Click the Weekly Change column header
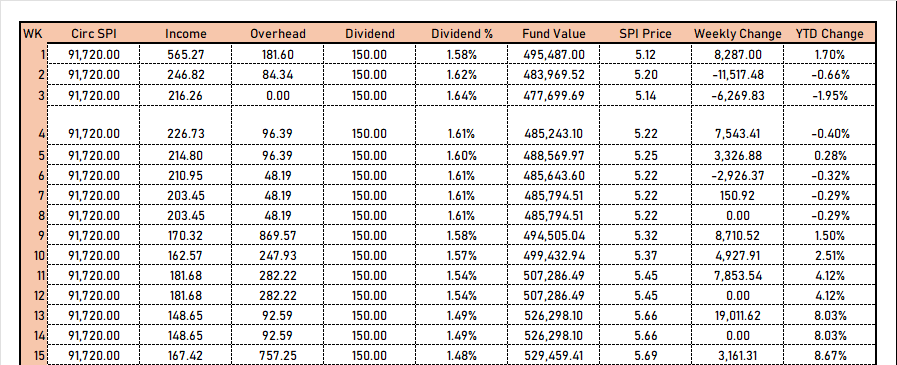897x365 pixels. [737, 34]
